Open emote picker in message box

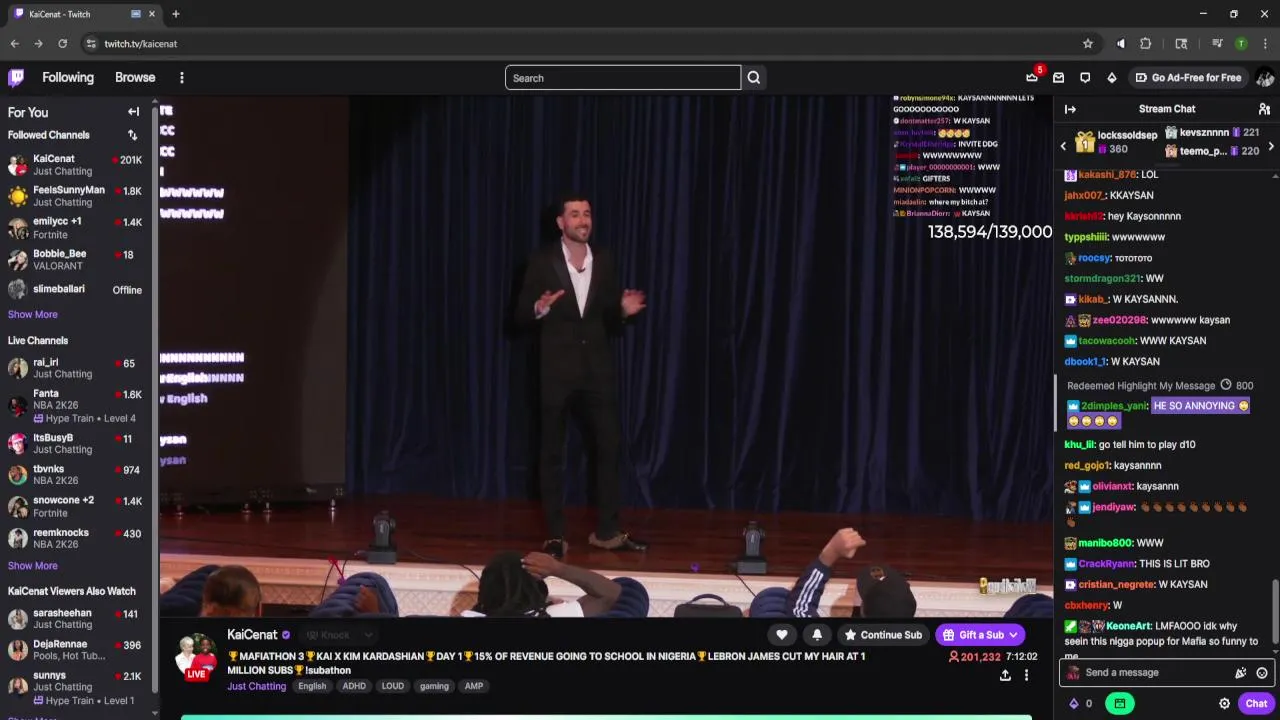coord(1262,673)
